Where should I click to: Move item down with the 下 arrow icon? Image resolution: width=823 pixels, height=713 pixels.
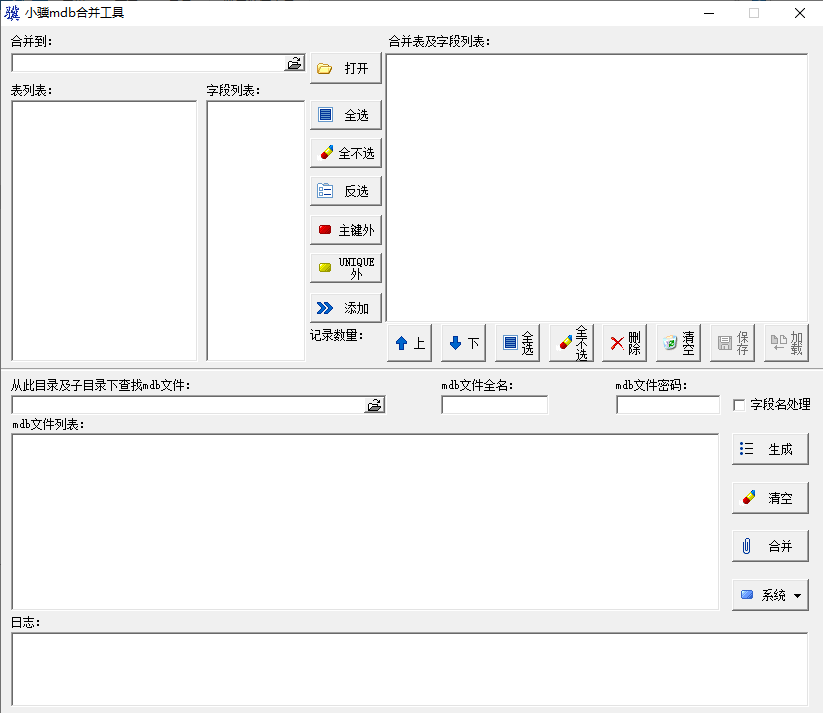pyautogui.click(x=463, y=343)
